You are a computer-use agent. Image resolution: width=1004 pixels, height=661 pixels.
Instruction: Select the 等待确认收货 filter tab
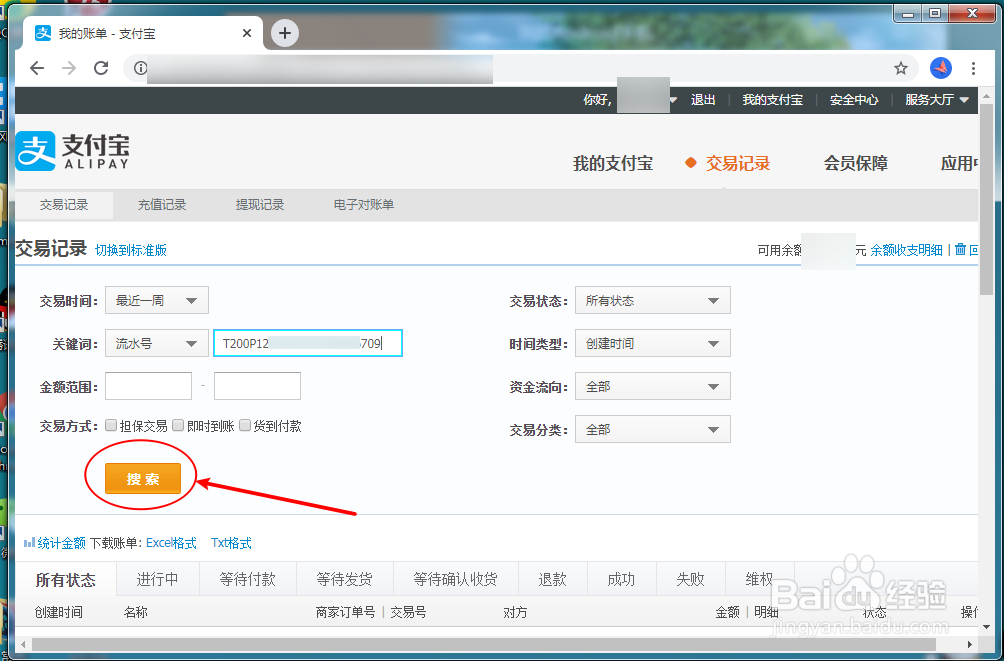(455, 580)
